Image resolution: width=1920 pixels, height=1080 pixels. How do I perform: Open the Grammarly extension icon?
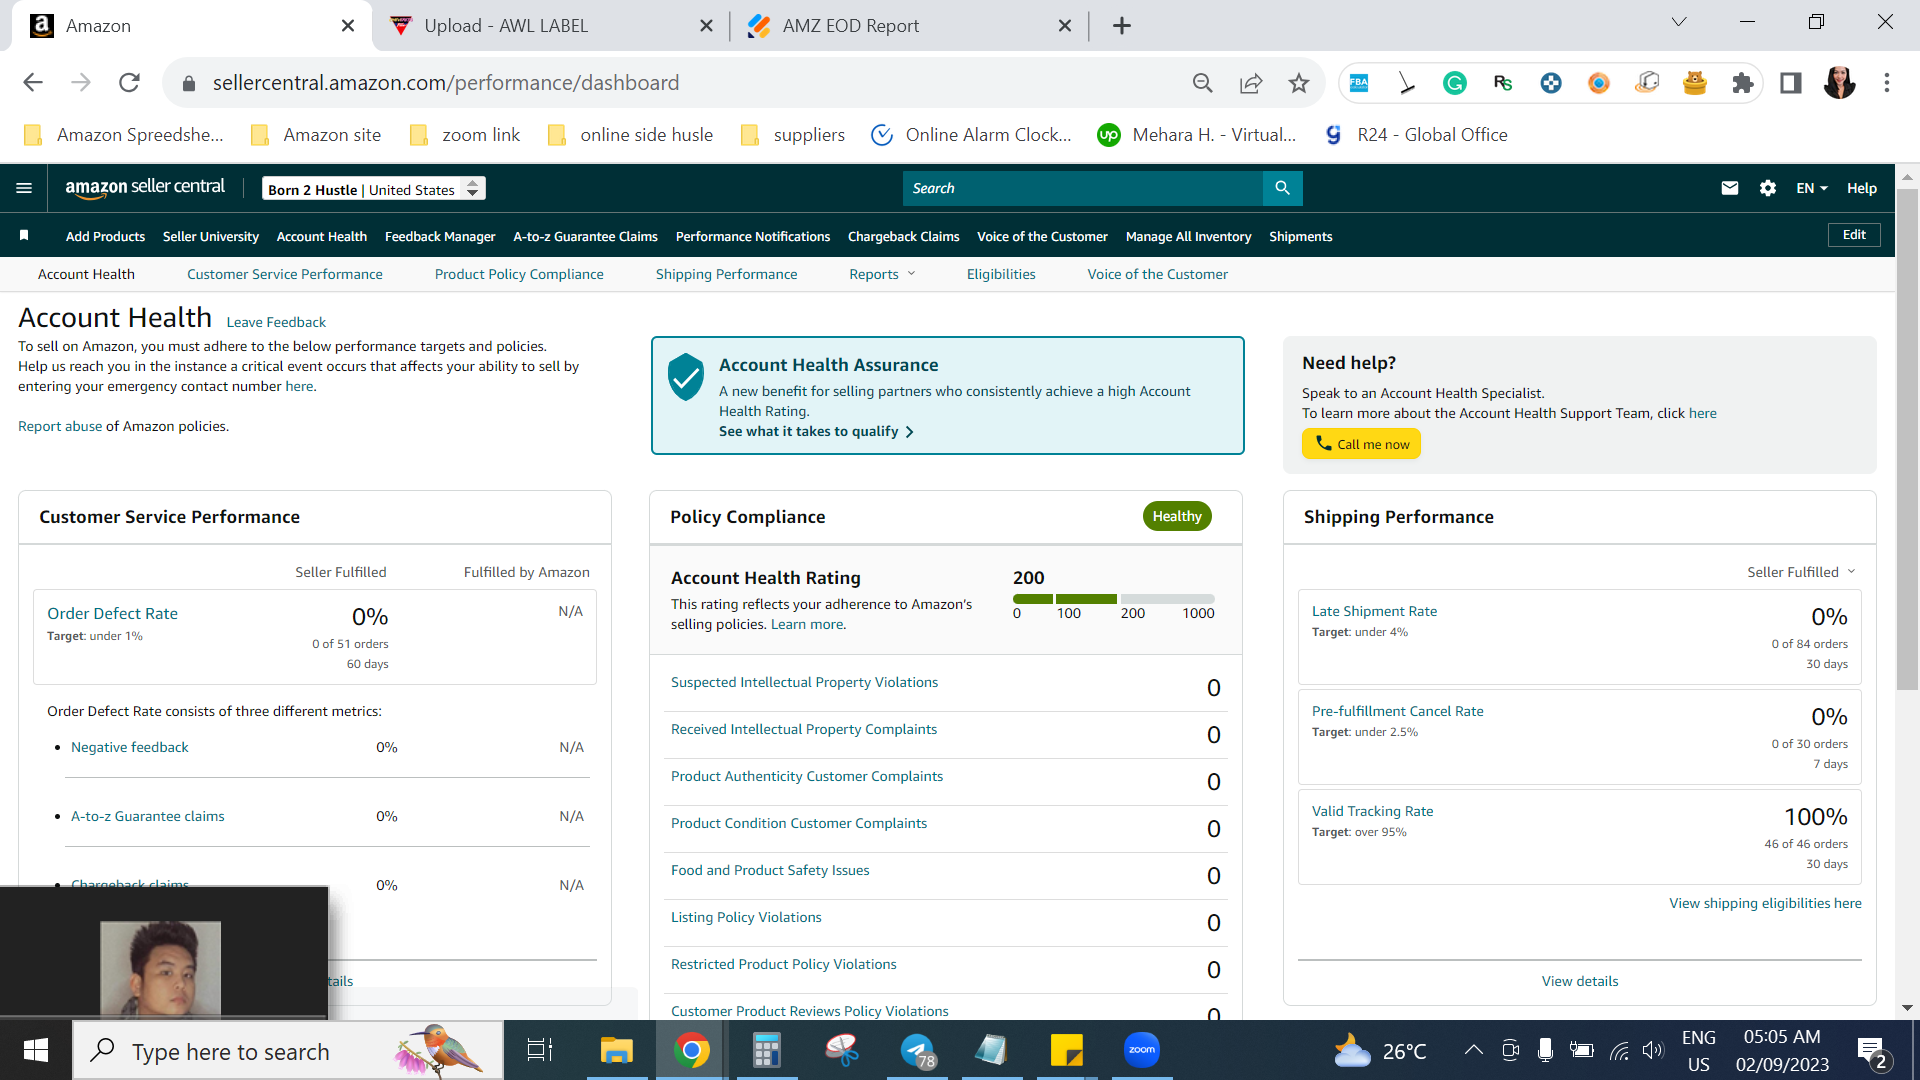click(1455, 83)
